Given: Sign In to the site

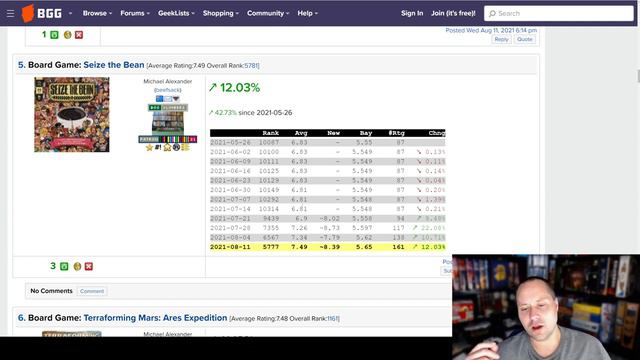Looking at the screenshot, I should pyautogui.click(x=412, y=13).
